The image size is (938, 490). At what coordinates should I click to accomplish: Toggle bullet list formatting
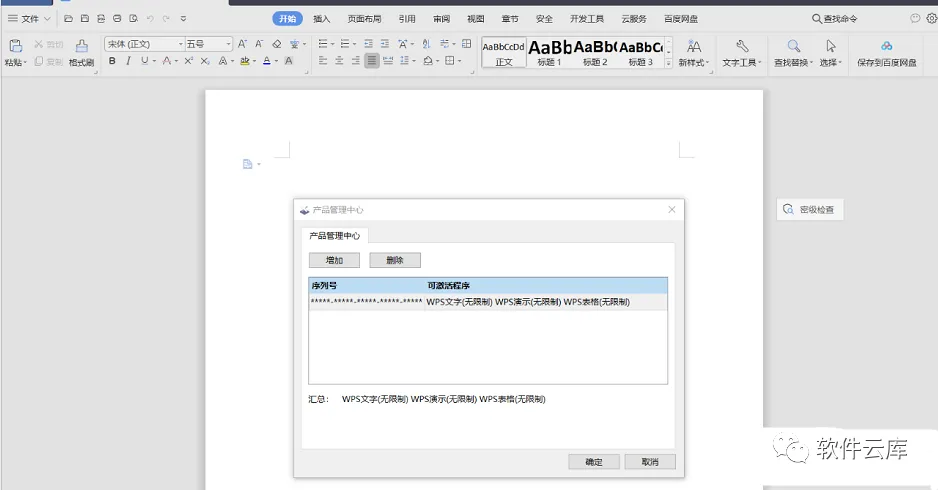[323, 44]
